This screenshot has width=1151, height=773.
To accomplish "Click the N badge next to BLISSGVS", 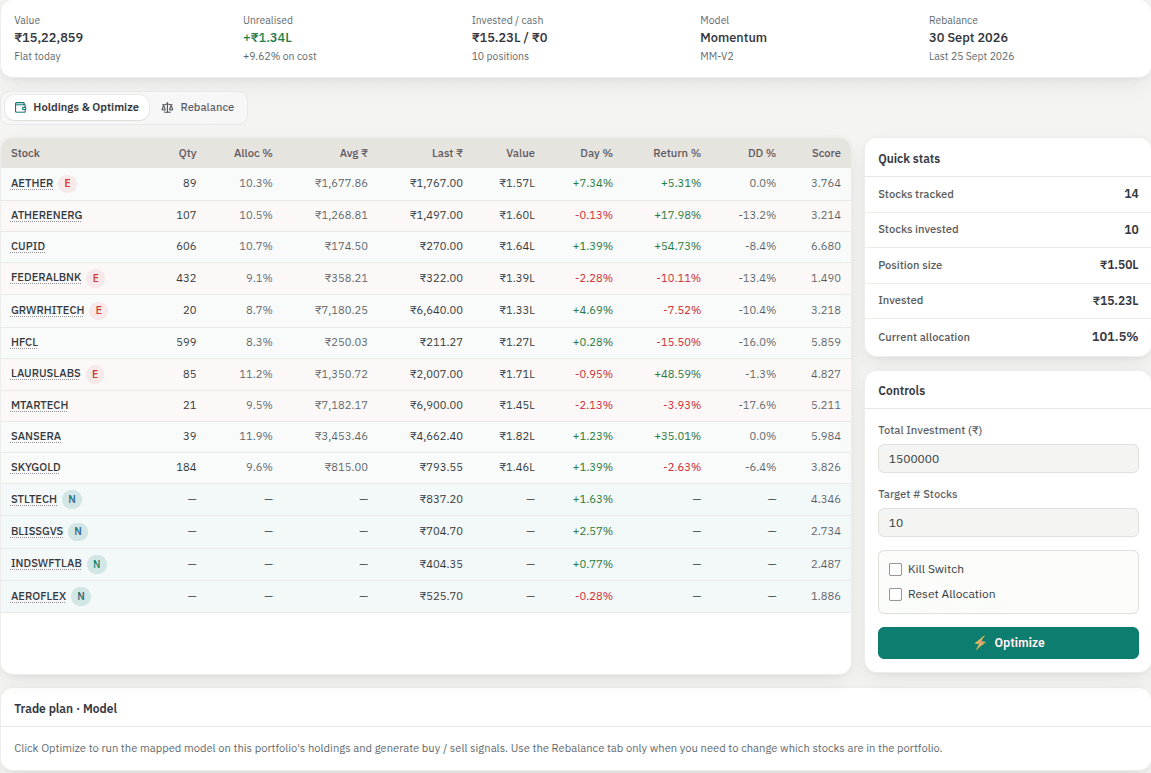I will 78,531.
